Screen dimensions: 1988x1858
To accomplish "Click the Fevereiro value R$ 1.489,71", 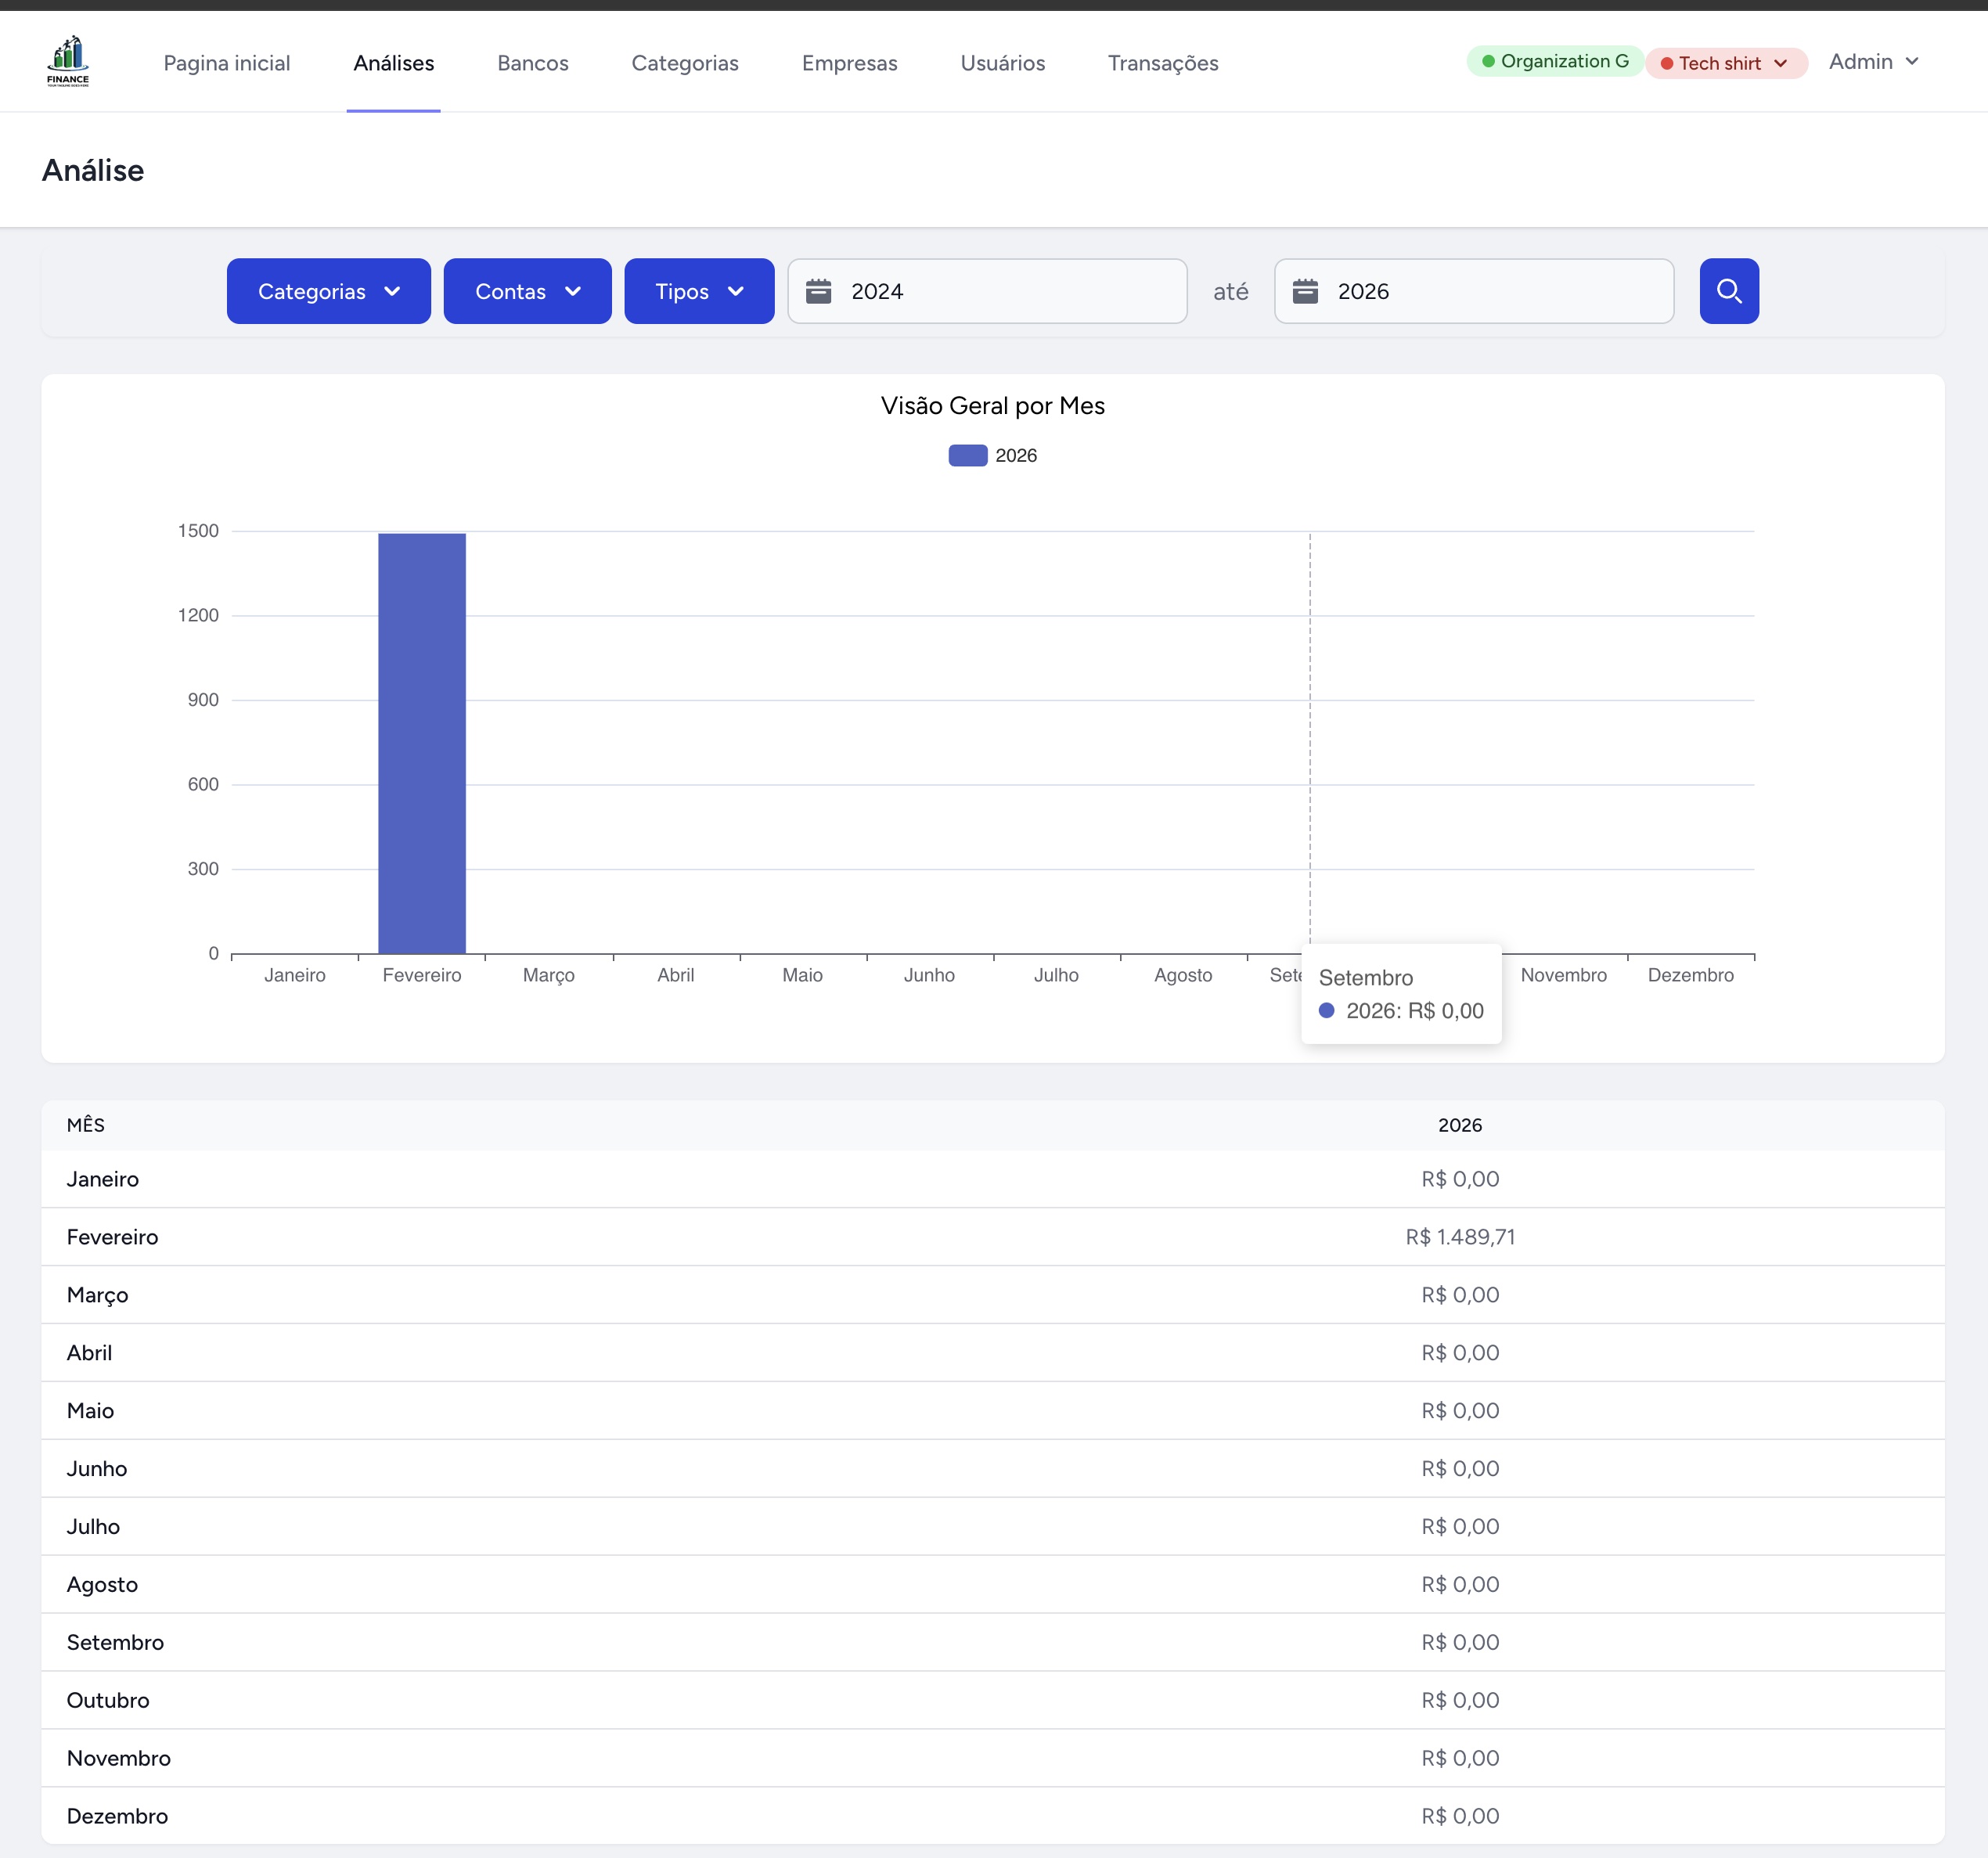I will (1460, 1237).
